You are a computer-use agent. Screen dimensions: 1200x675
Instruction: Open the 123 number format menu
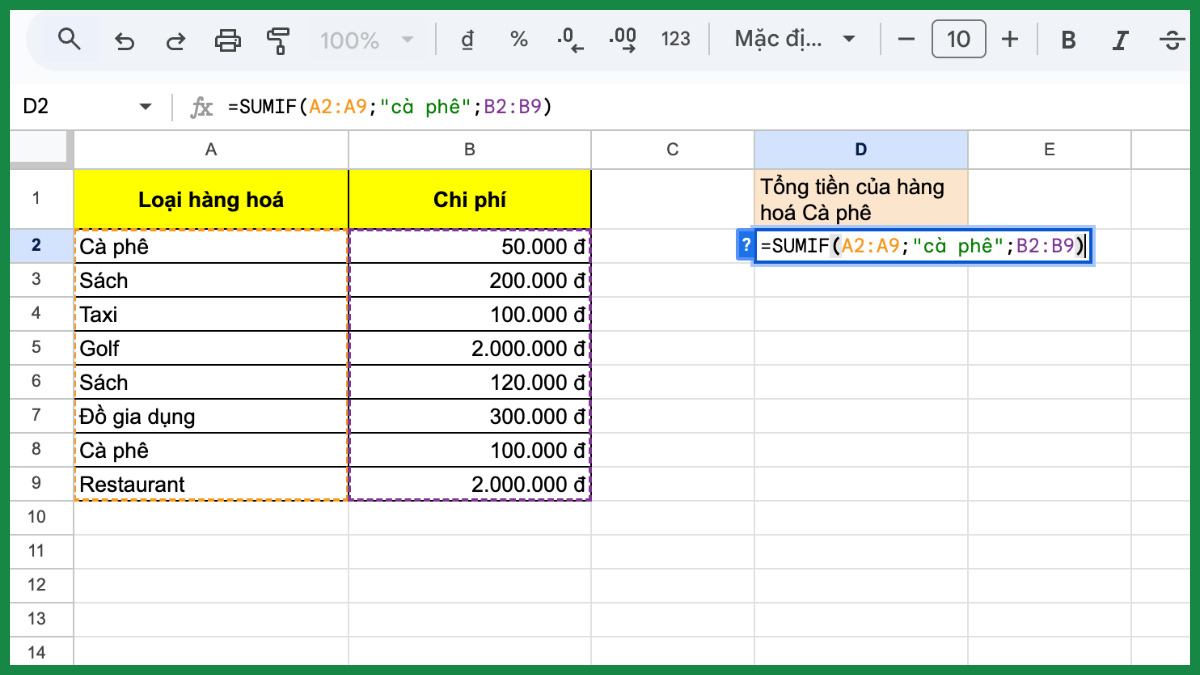(x=676, y=40)
